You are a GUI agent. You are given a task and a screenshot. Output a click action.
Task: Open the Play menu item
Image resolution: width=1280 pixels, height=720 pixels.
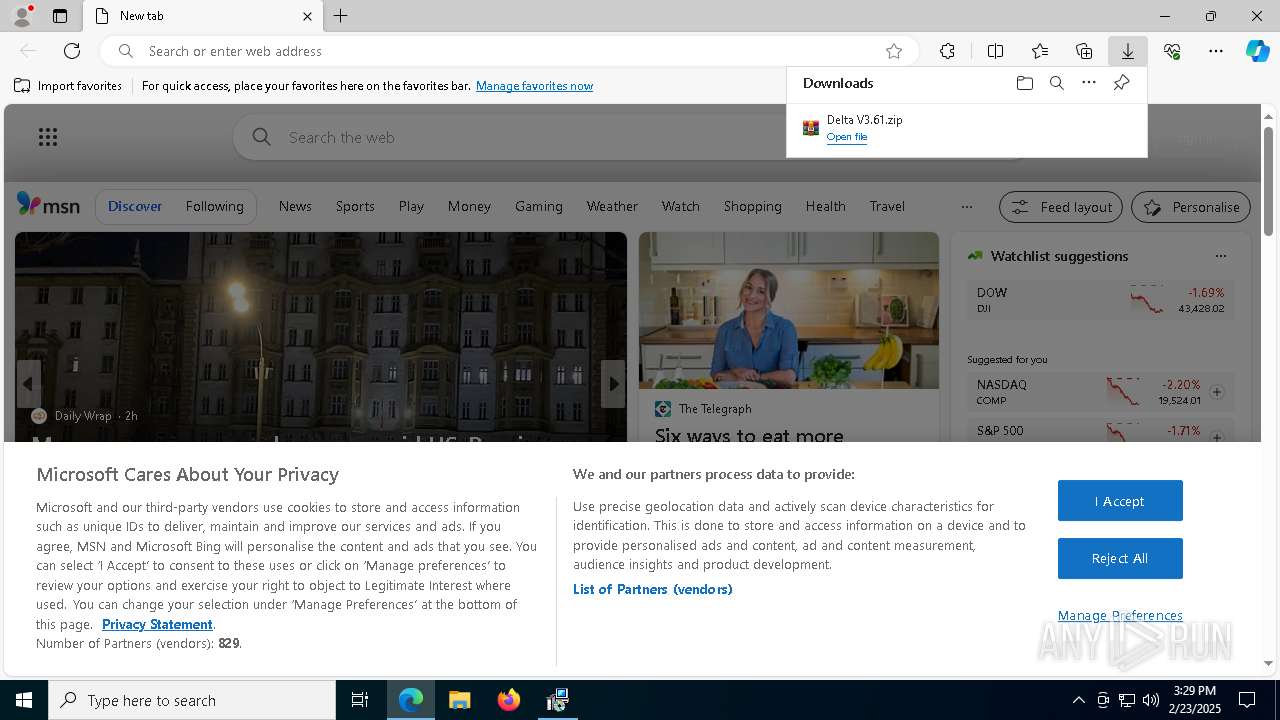pyautogui.click(x=411, y=206)
